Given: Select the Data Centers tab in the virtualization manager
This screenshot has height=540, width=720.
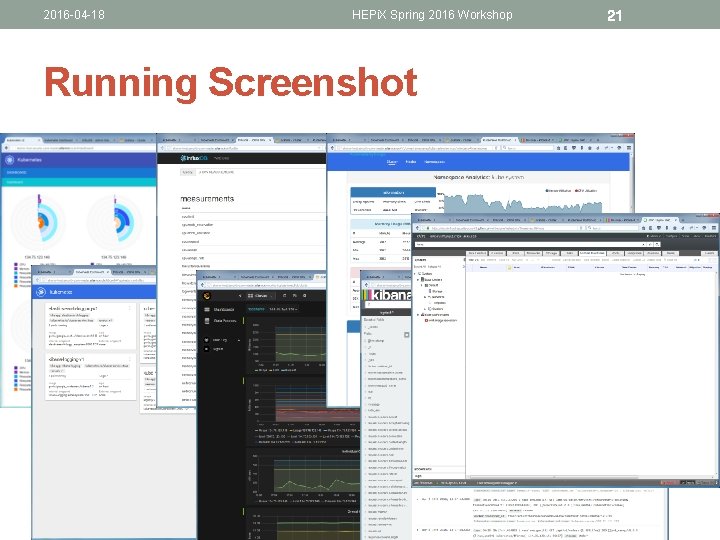Looking at the screenshot, I should point(478,253).
